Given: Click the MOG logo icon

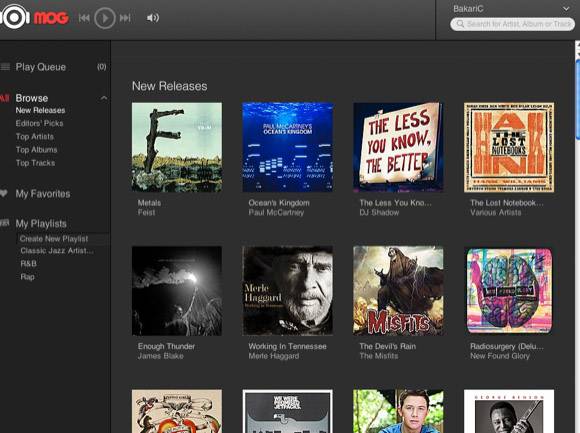Looking at the screenshot, I should point(14,17).
